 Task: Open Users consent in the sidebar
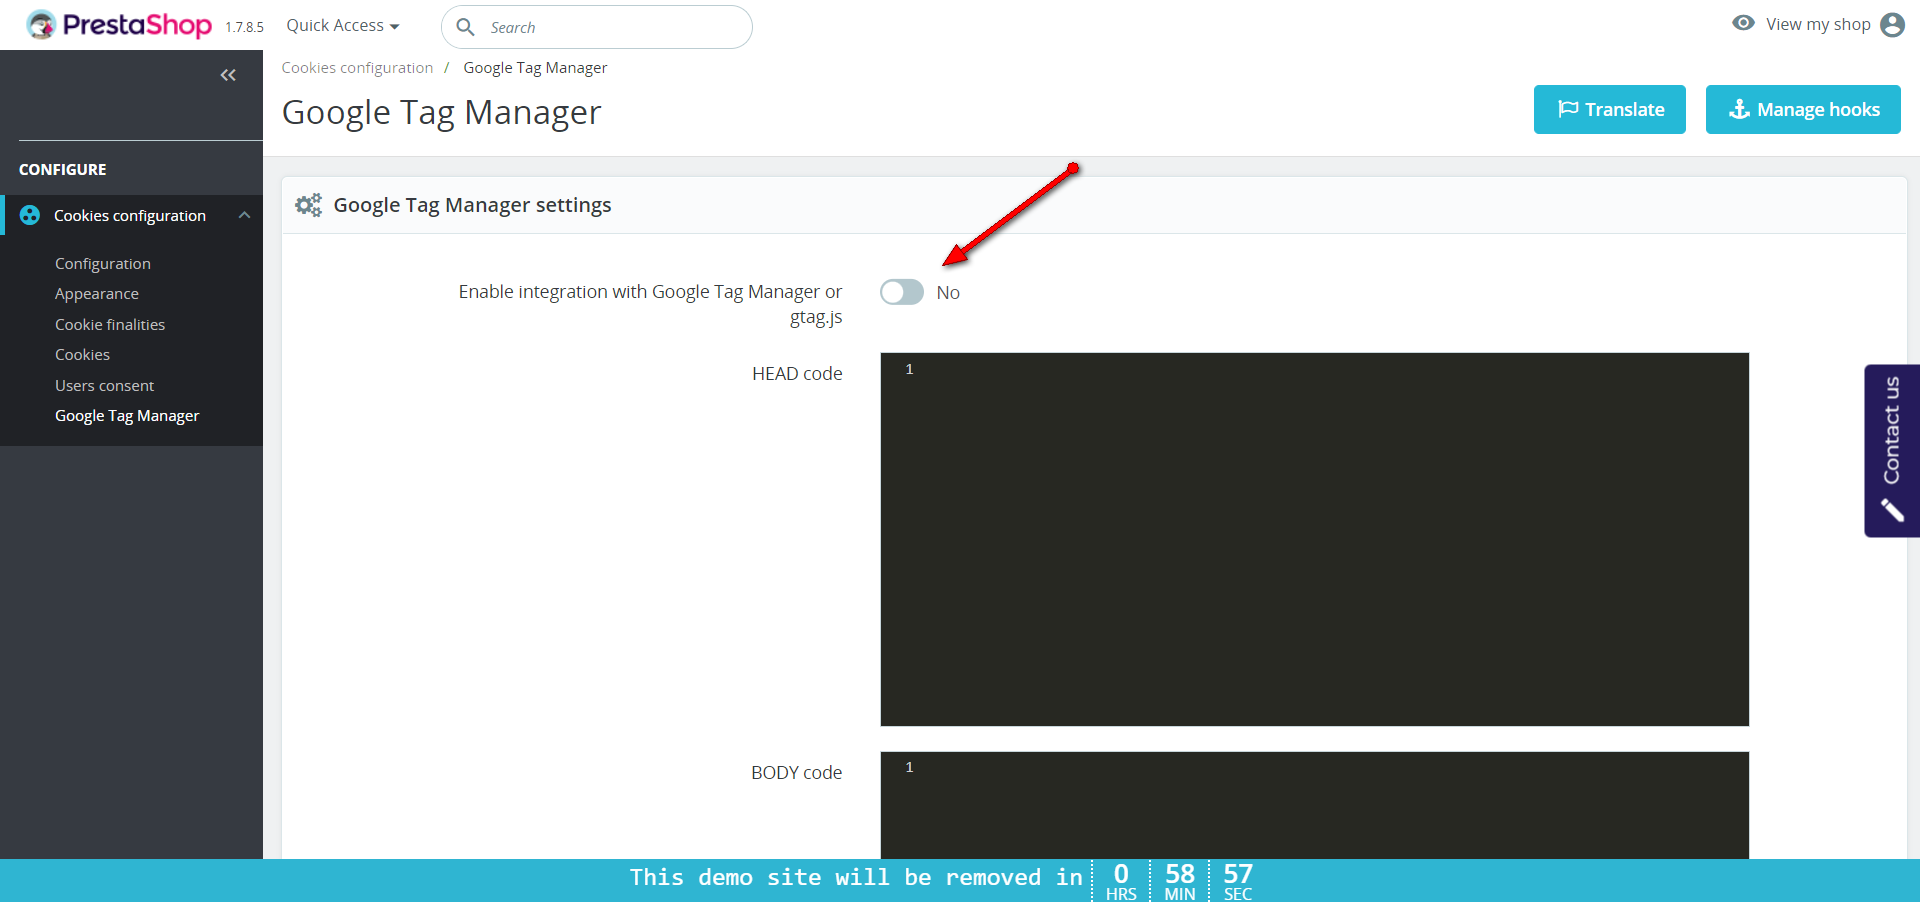105,385
